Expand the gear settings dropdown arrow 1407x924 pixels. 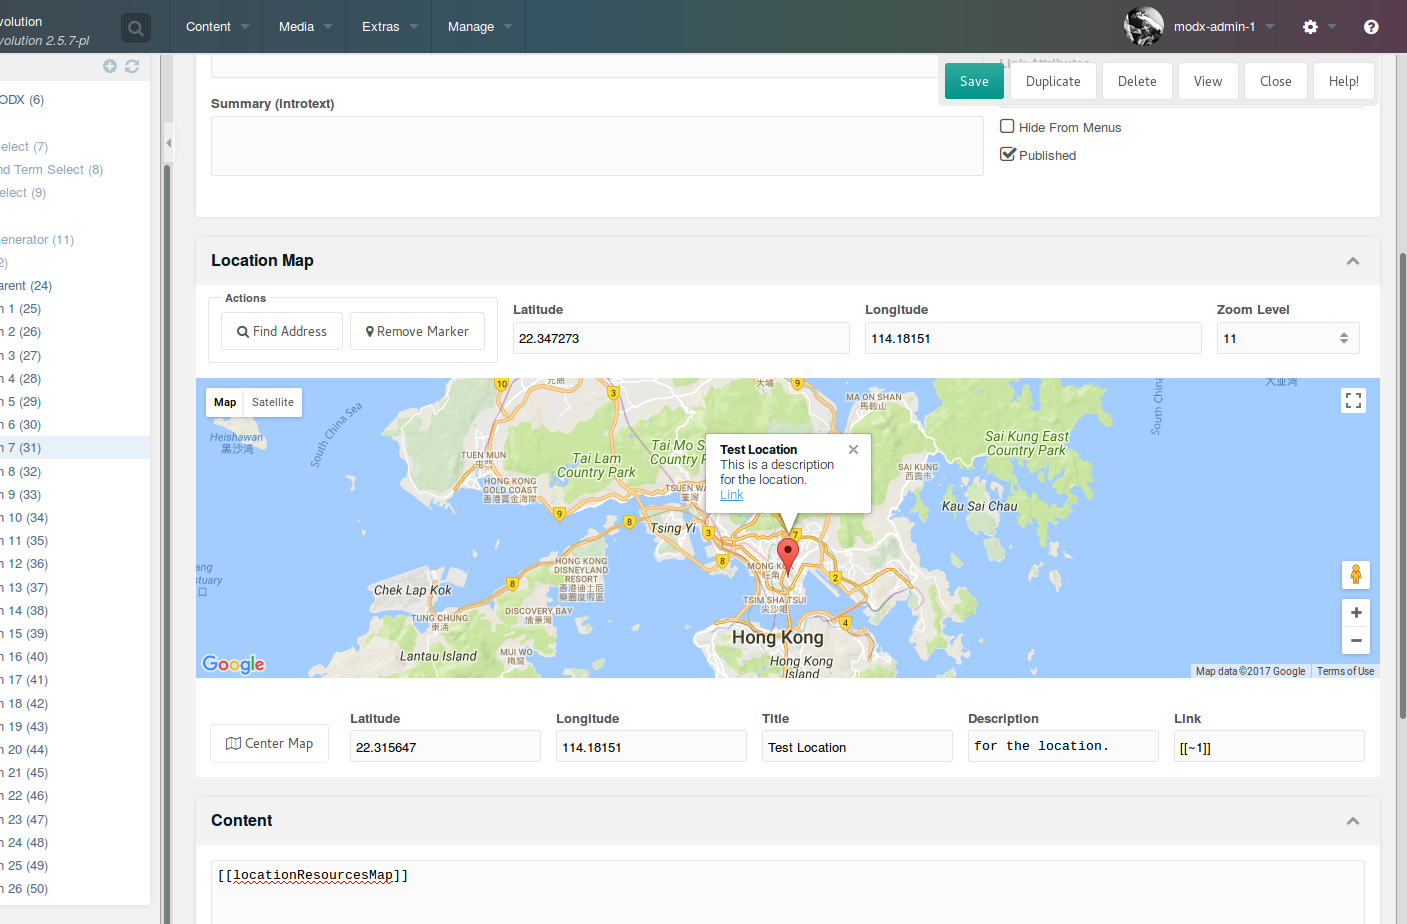1332,27
